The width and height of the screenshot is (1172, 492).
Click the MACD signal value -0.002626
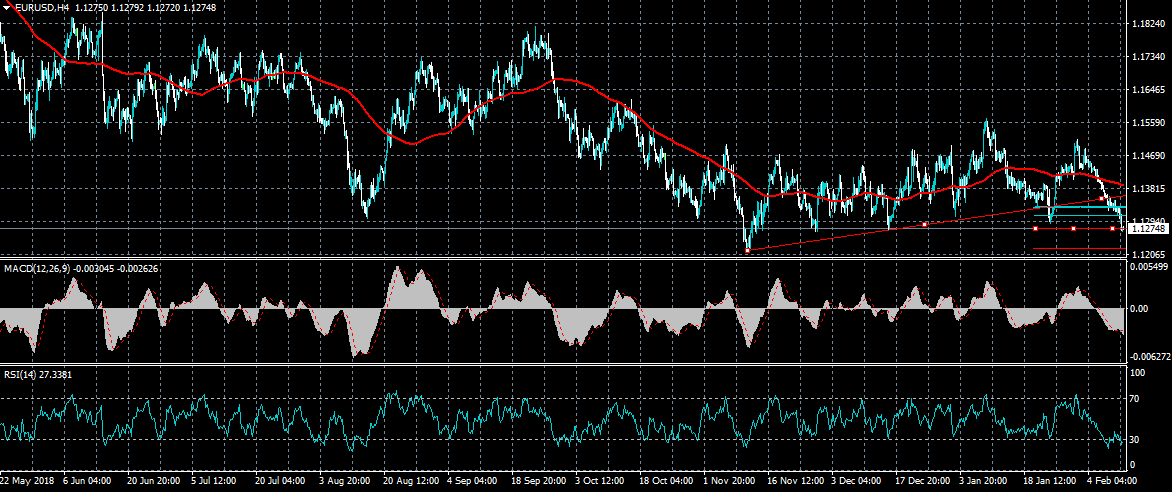136,268
